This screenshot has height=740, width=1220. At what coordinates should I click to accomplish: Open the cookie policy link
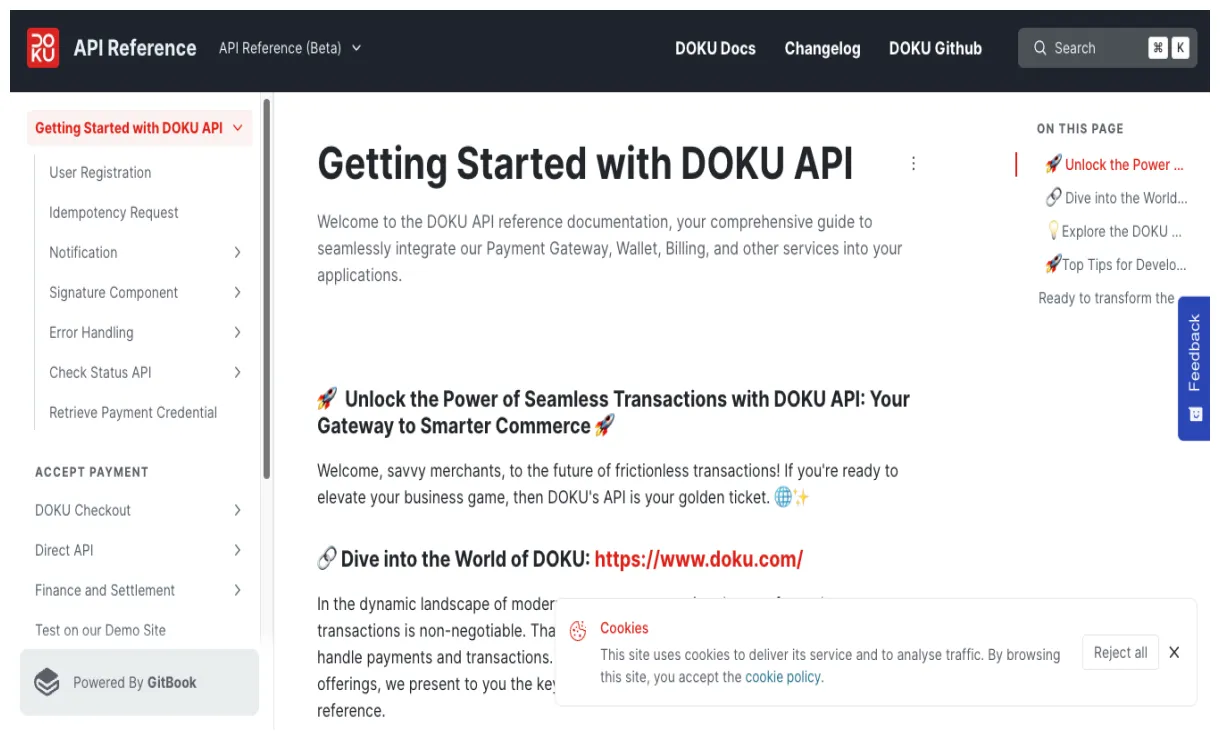783,677
